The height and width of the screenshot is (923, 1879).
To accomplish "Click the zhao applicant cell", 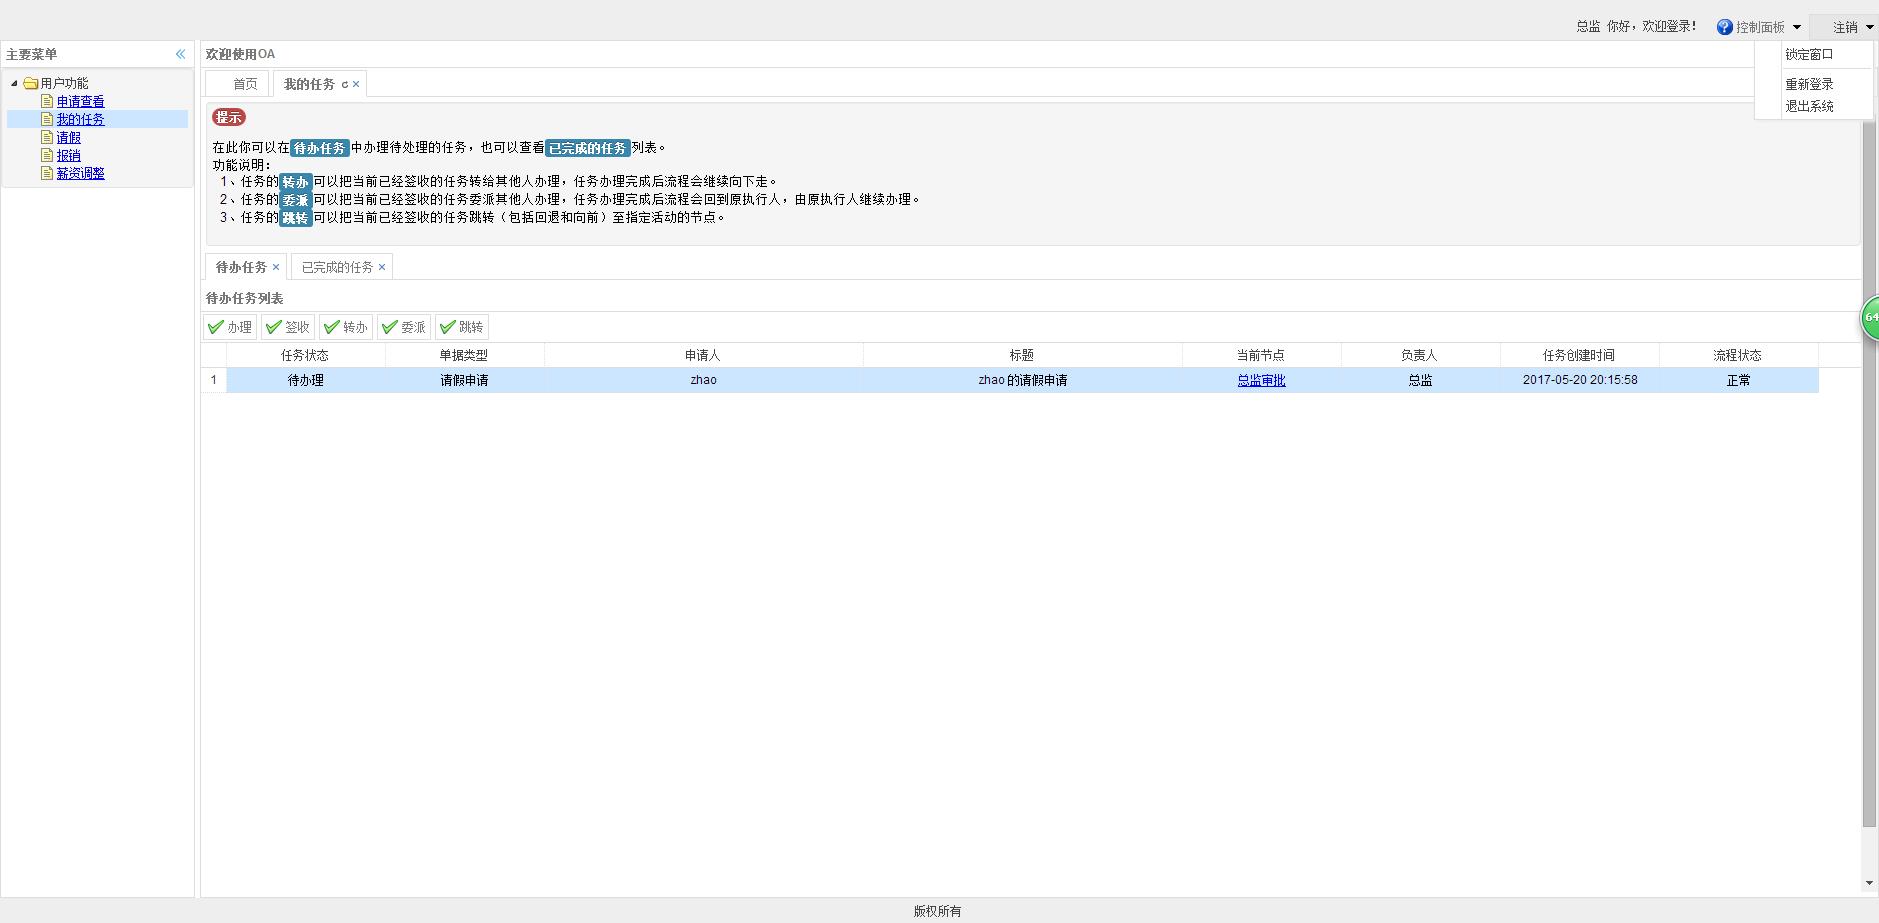I will click(703, 380).
